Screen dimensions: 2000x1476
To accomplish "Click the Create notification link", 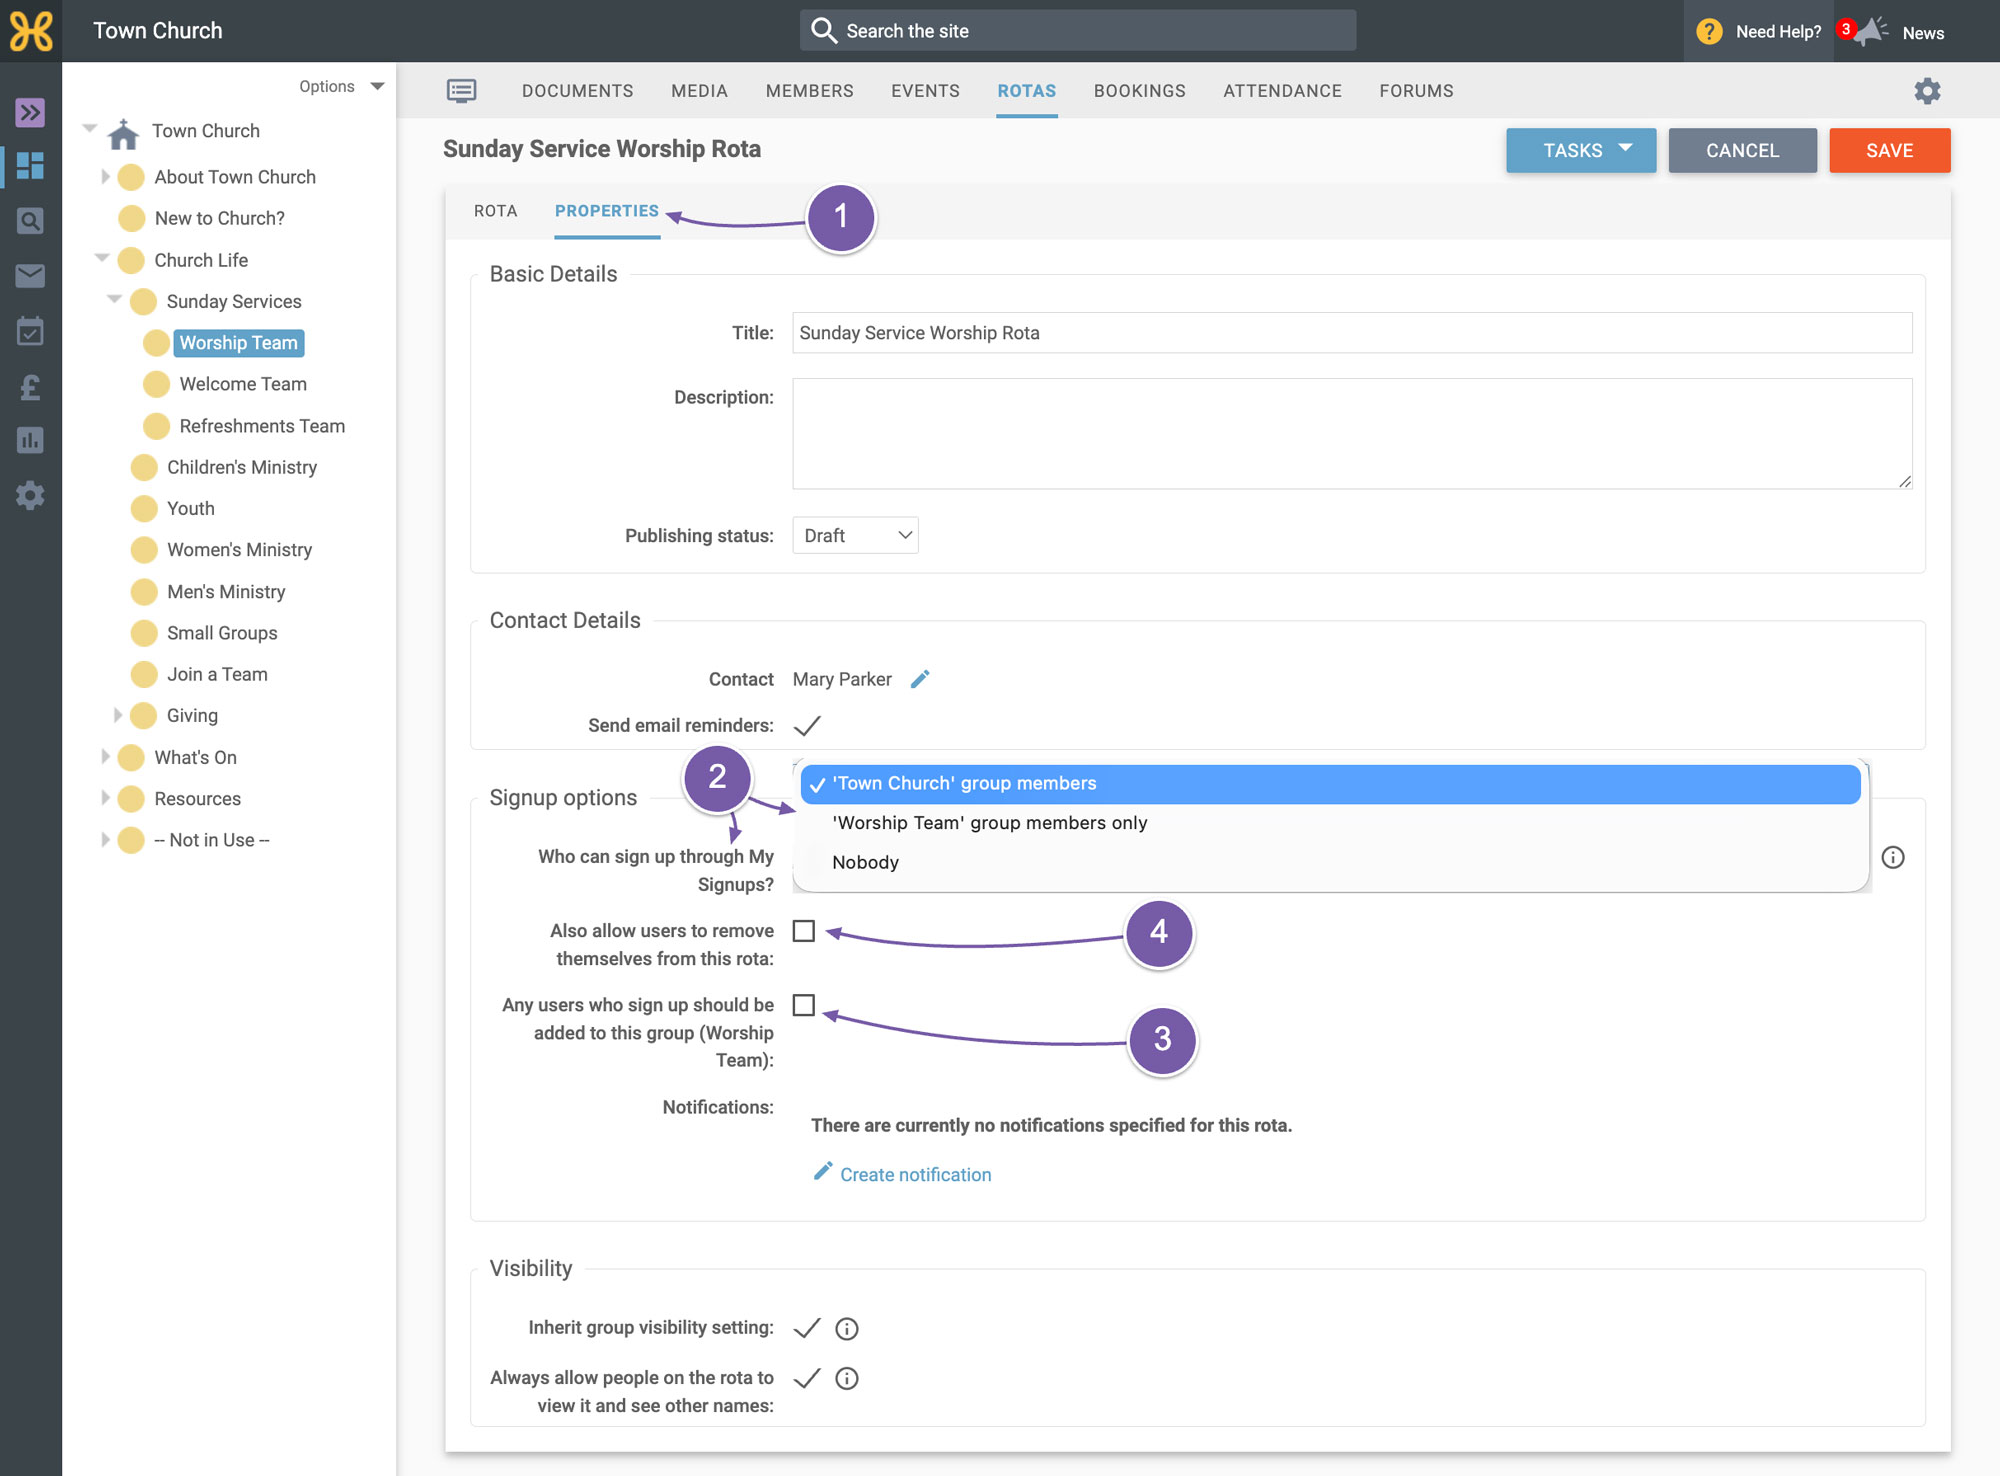I will tap(915, 1175).
